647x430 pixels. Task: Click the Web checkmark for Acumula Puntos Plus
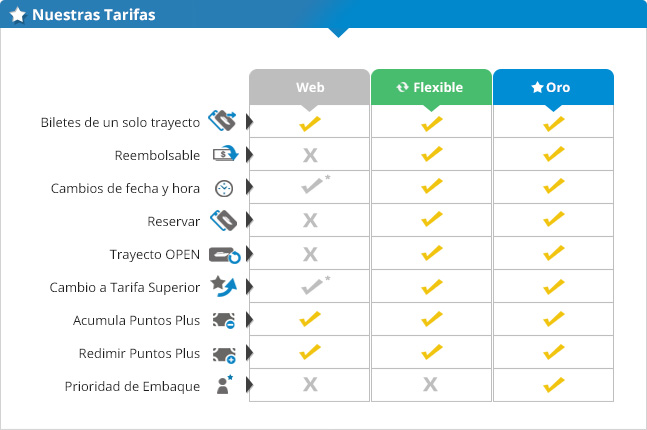pos(310,319)
